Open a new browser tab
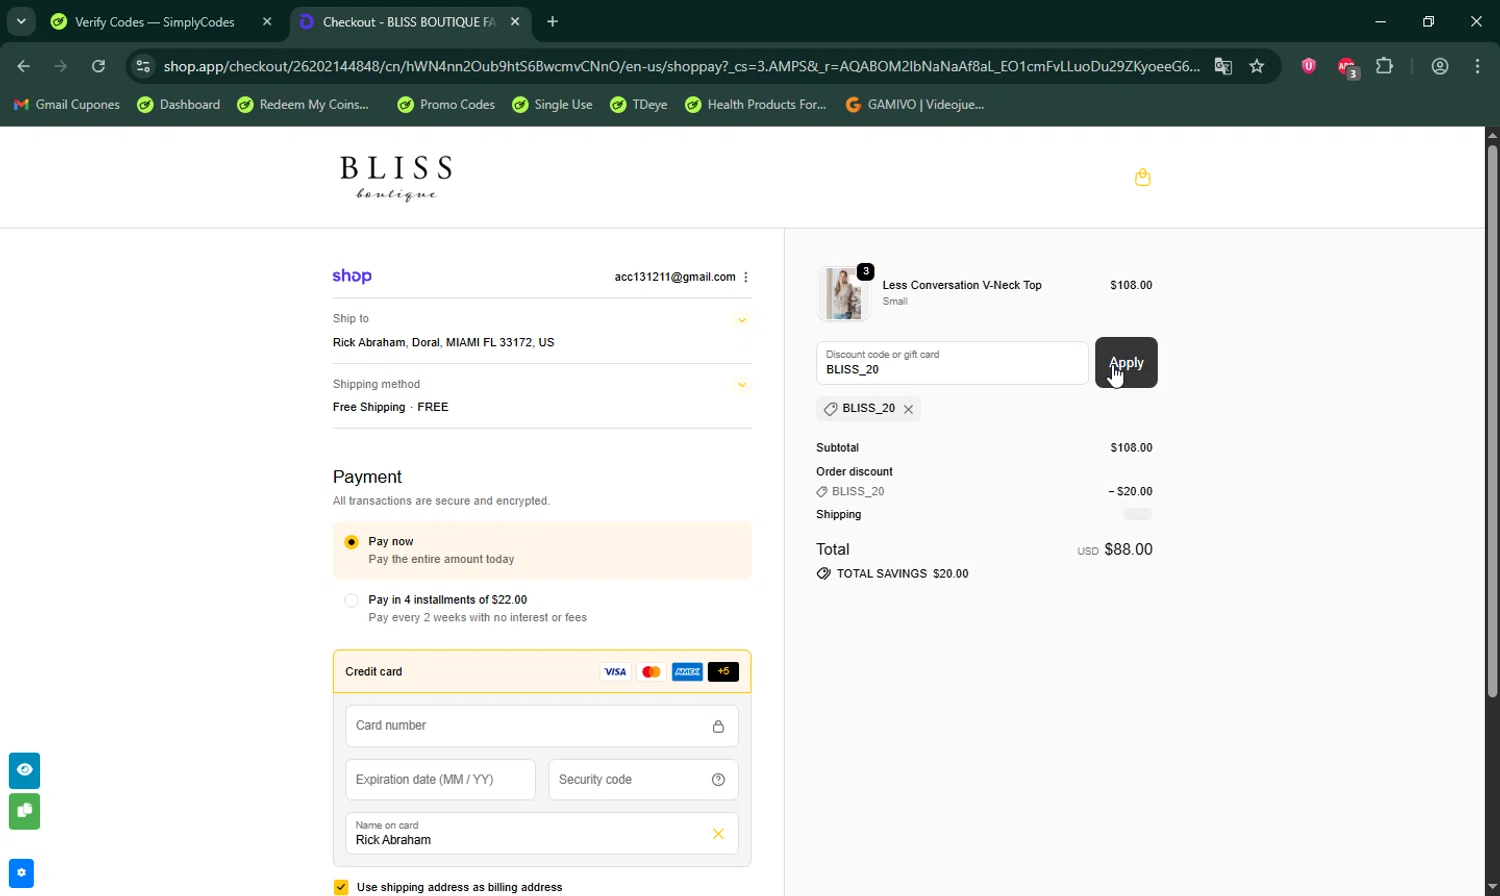The height and width of the screenshot is (896, 1500). point(553,21)
